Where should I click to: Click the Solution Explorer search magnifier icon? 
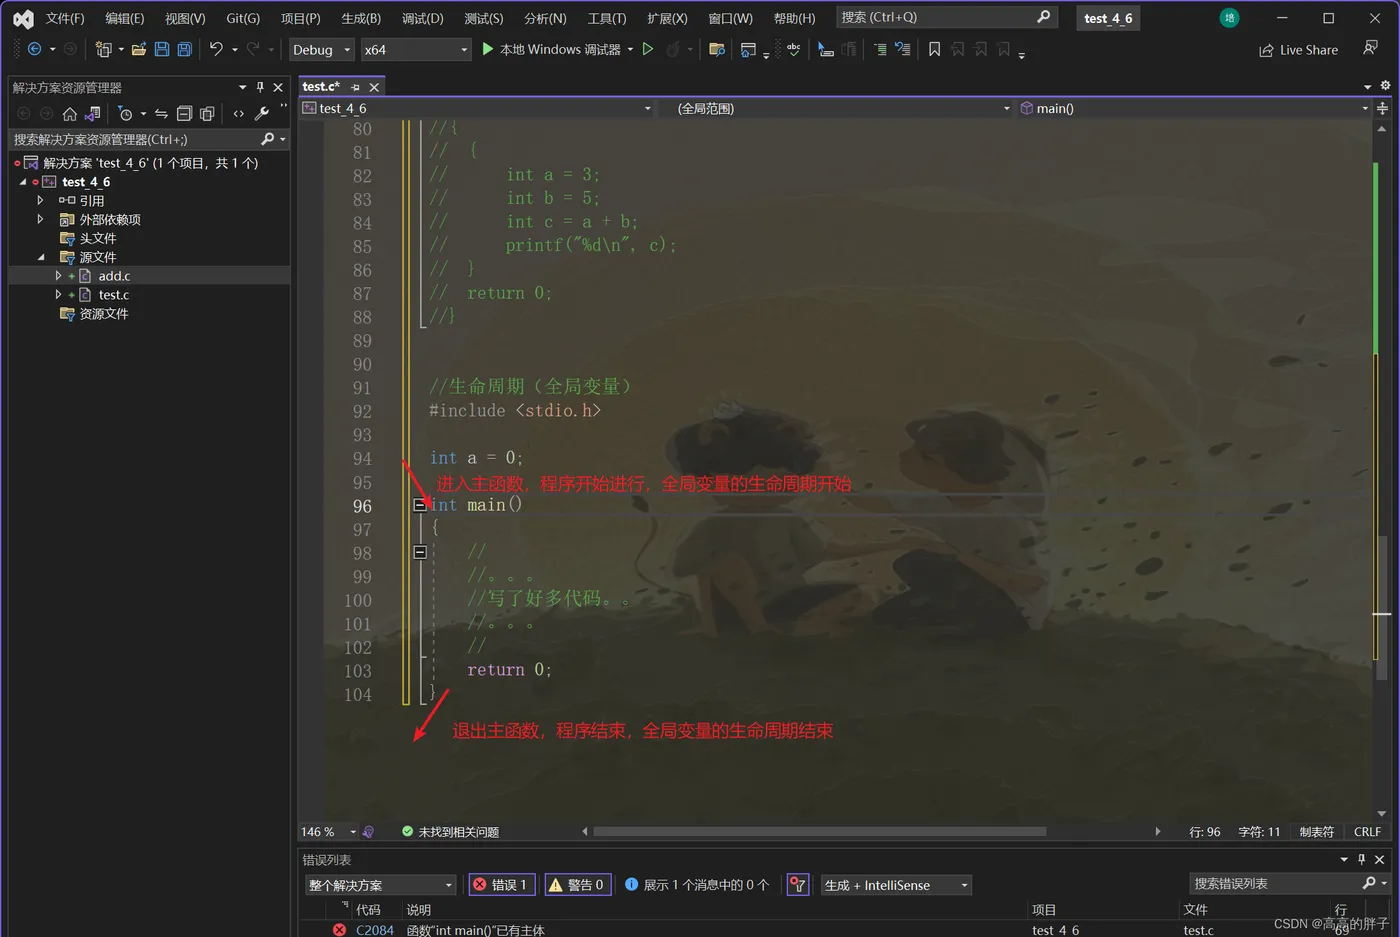(267, 139)
